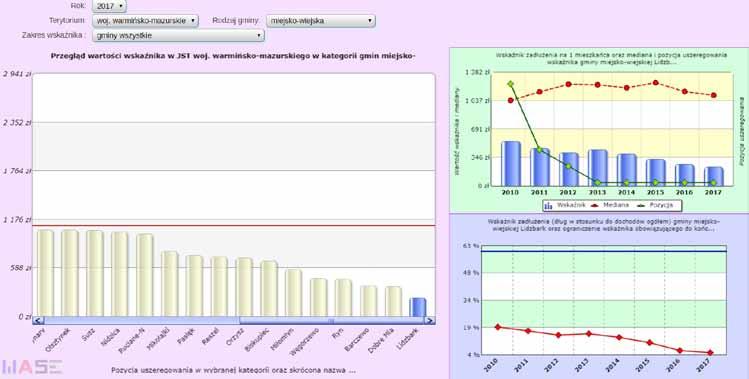Screen dimensions: 749x379
Task: Click the red 2015 Mediana marker
Action: pyautogui.click(x=656, y=83)
